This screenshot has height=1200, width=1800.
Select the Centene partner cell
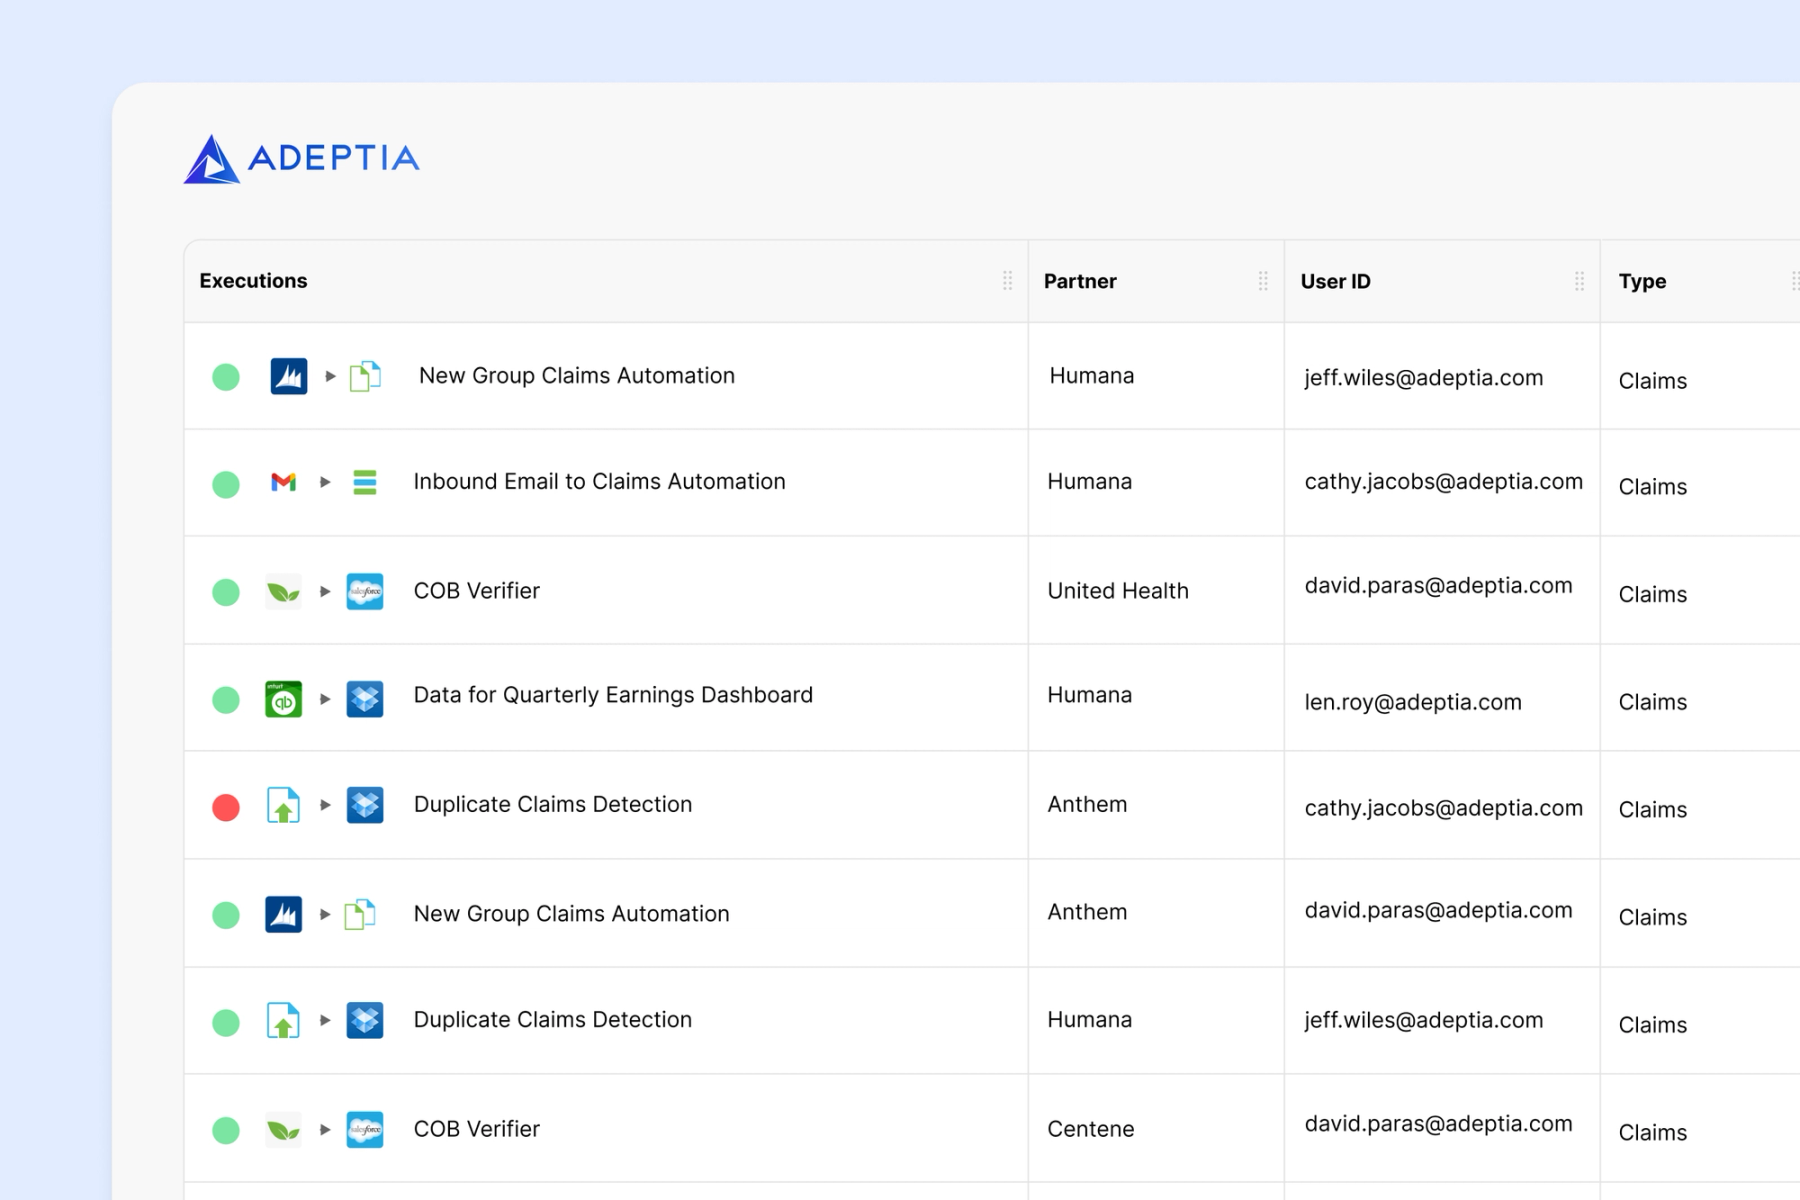click(1090, 1129)
